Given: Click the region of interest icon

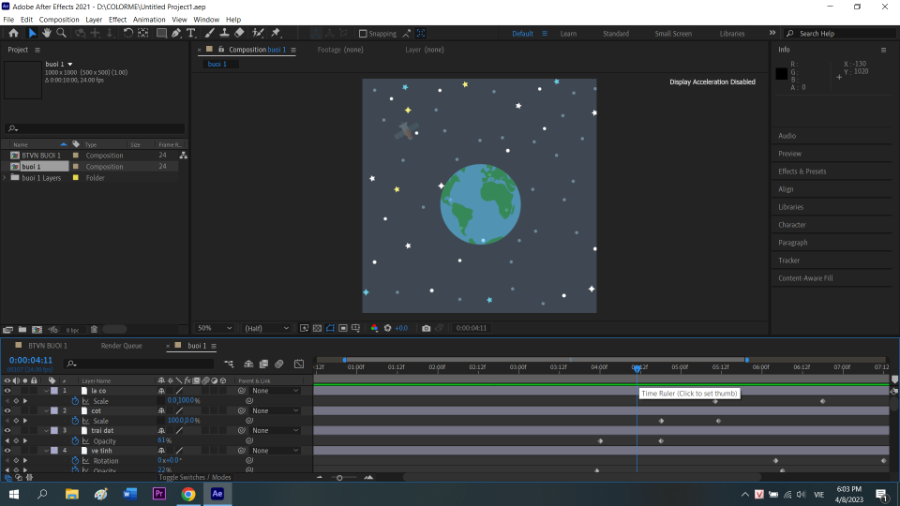Looking at the screenshot, I should click(x=343, y=328).
